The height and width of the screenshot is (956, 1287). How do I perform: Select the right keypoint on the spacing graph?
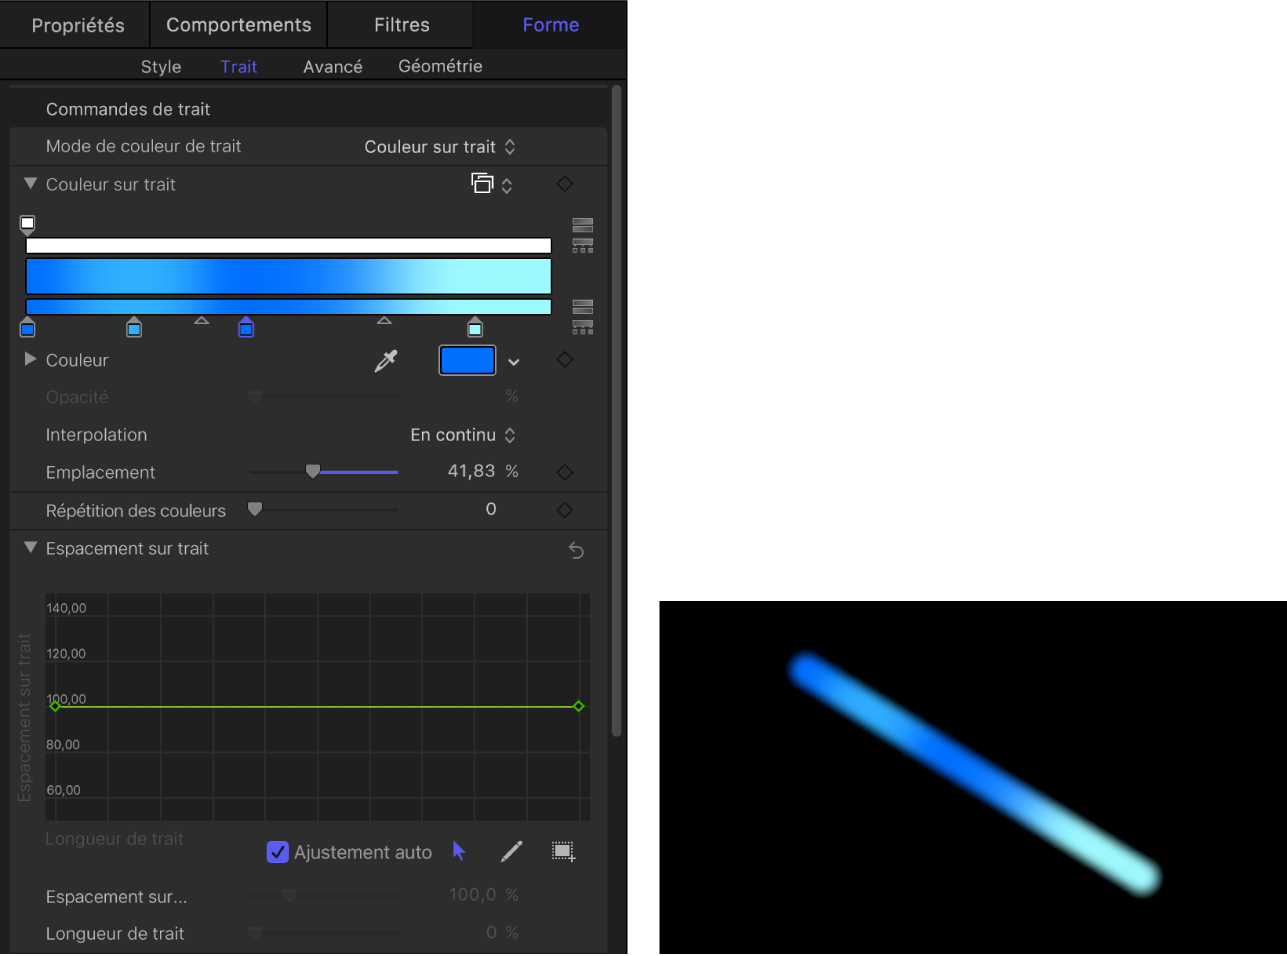pyautogui.click(x=579, y=706)
